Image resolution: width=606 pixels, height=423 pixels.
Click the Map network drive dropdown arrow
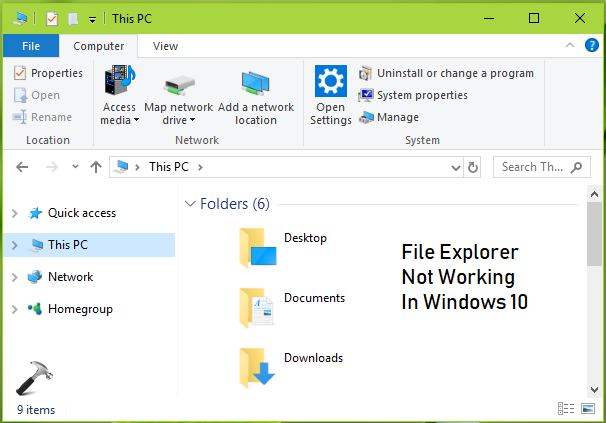(x=192, y=120)
